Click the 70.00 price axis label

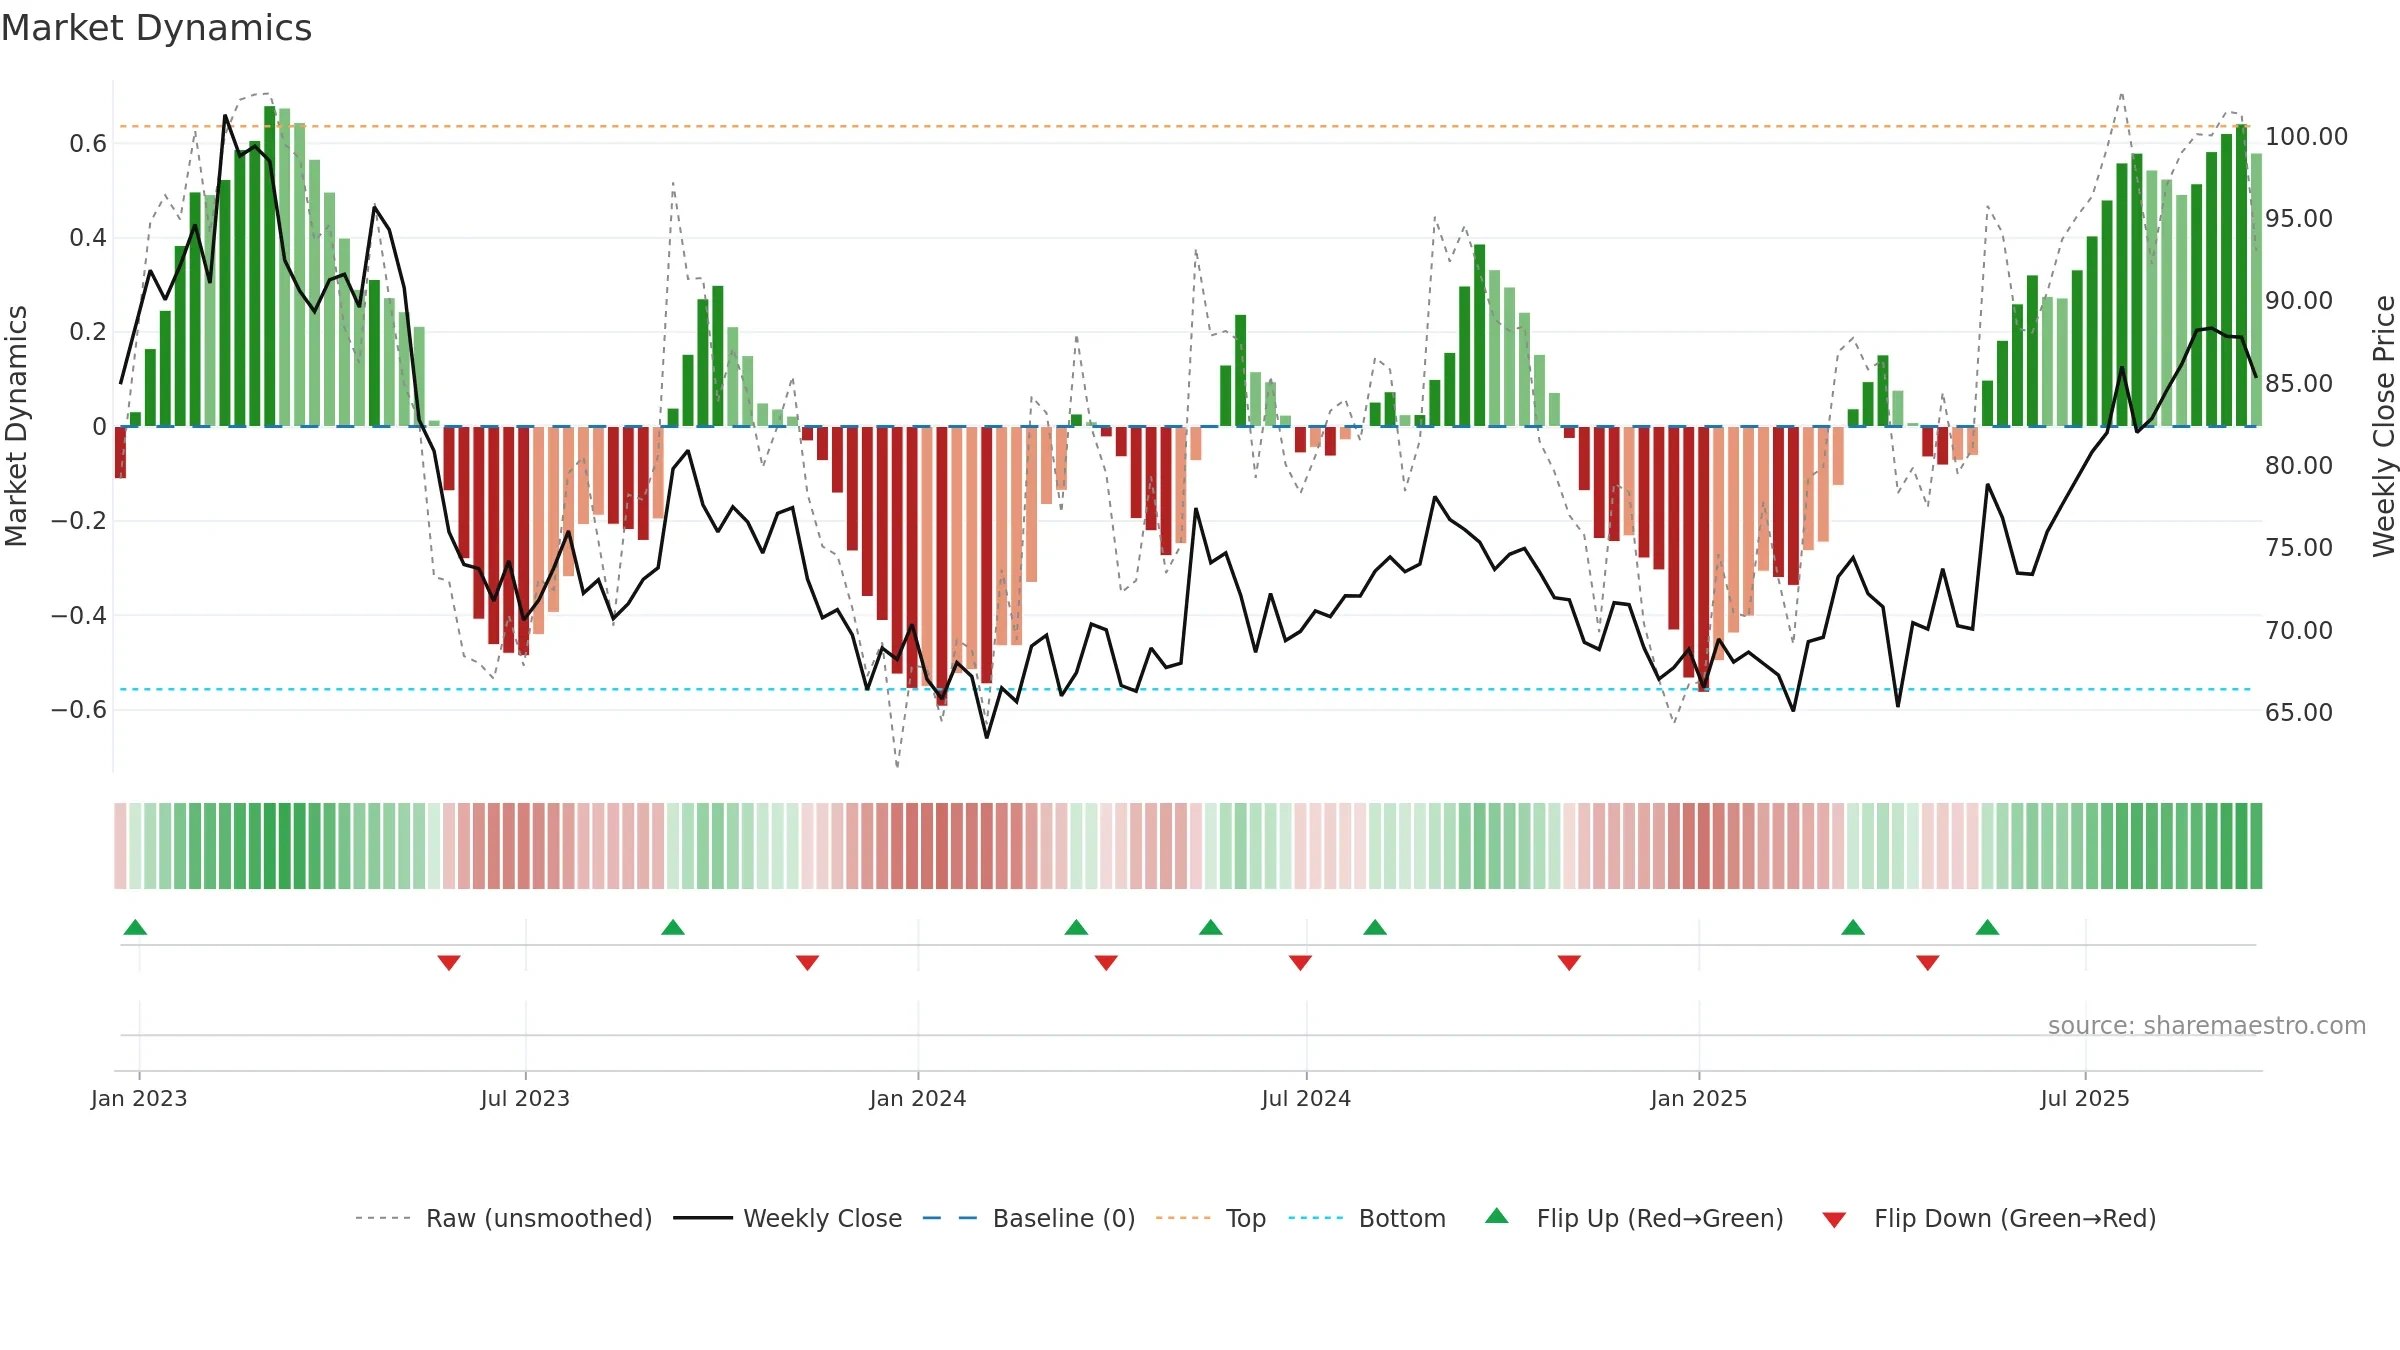(2299, 630)
